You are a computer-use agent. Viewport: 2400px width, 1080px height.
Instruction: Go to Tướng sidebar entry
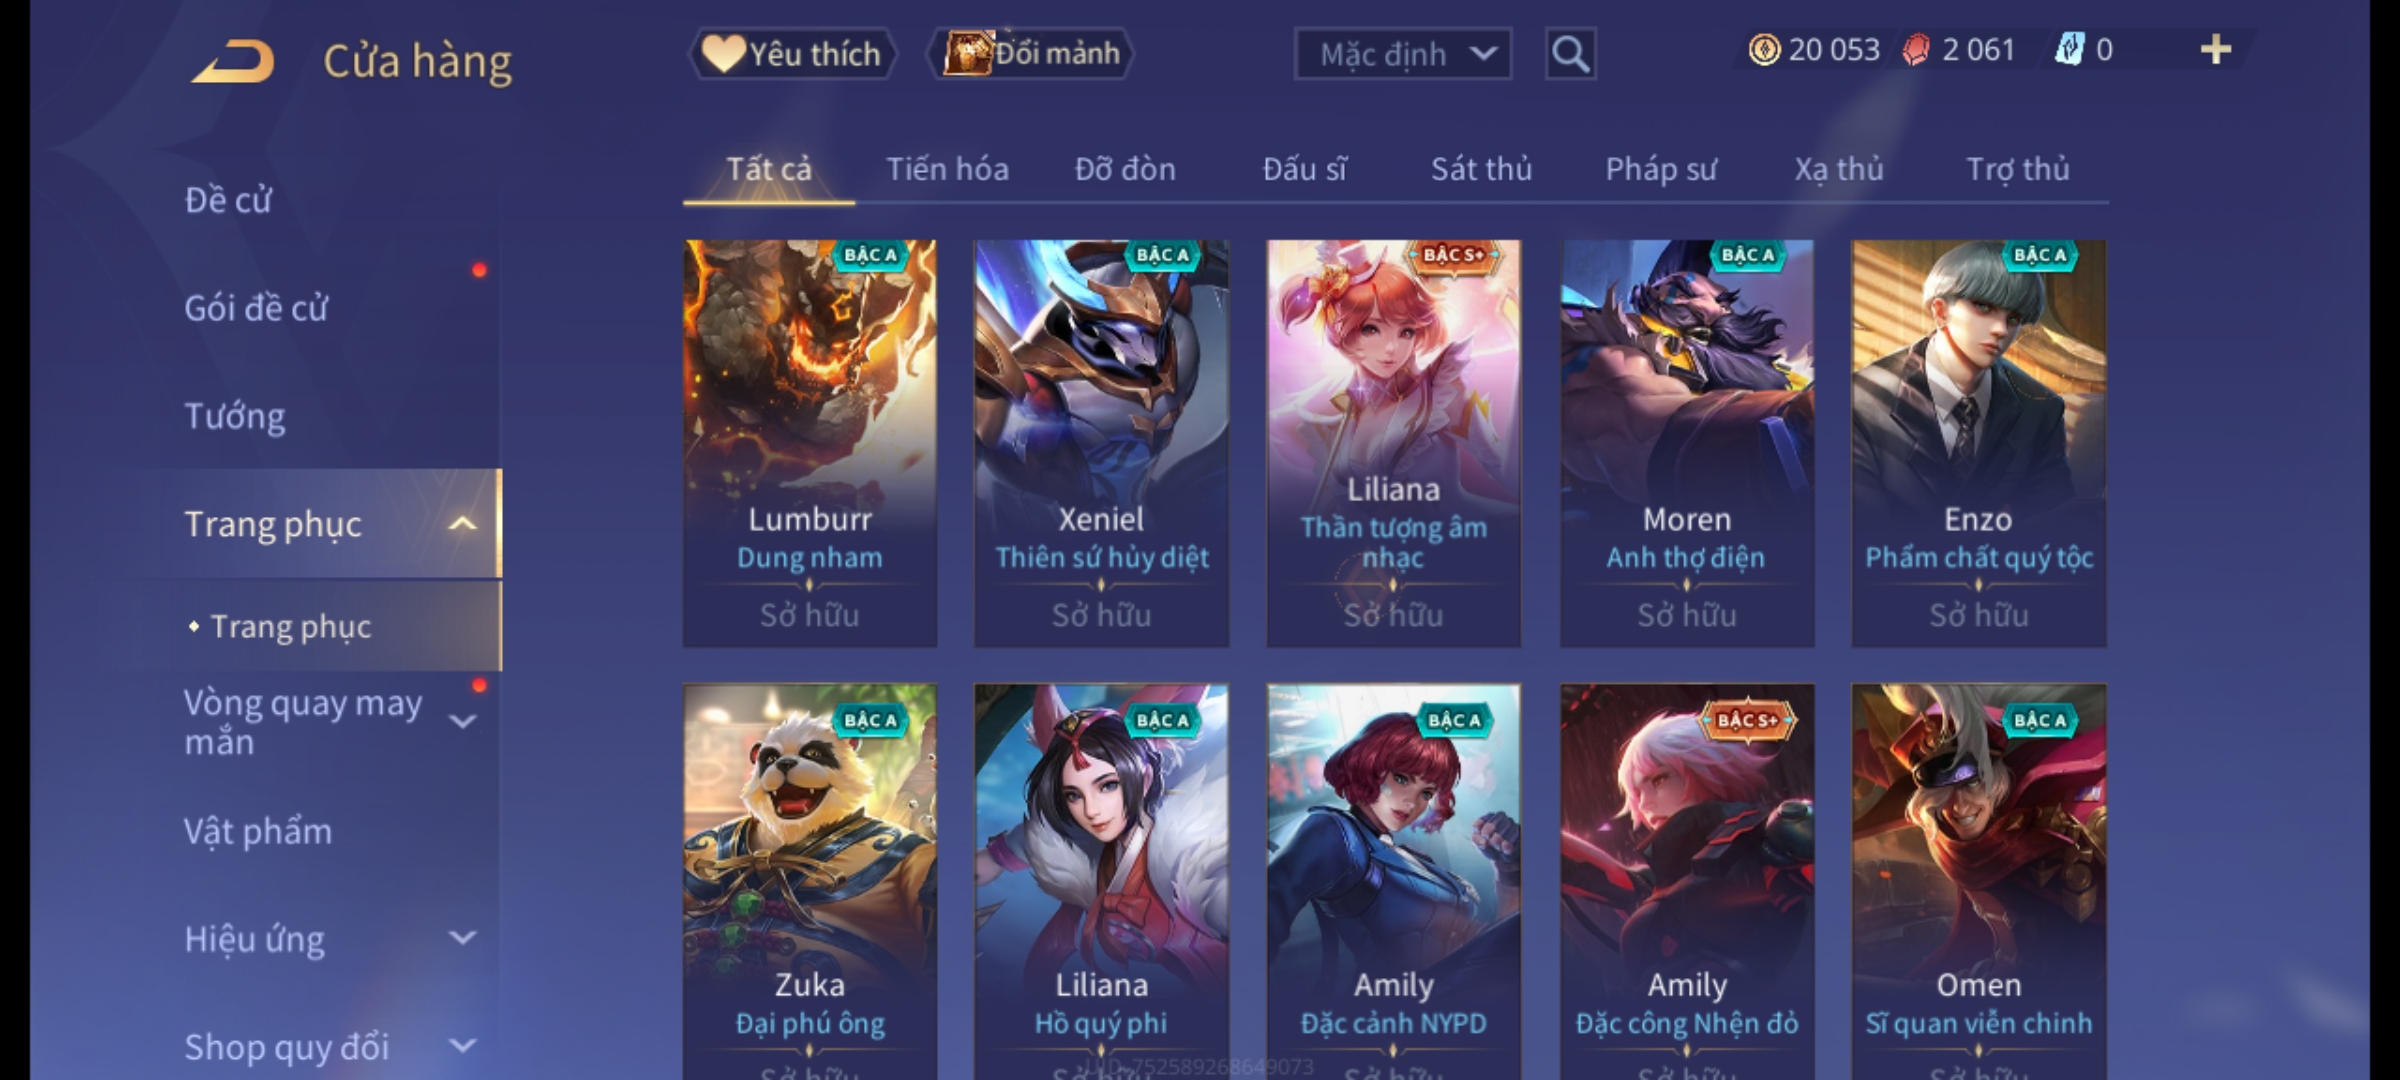[235, 416]
